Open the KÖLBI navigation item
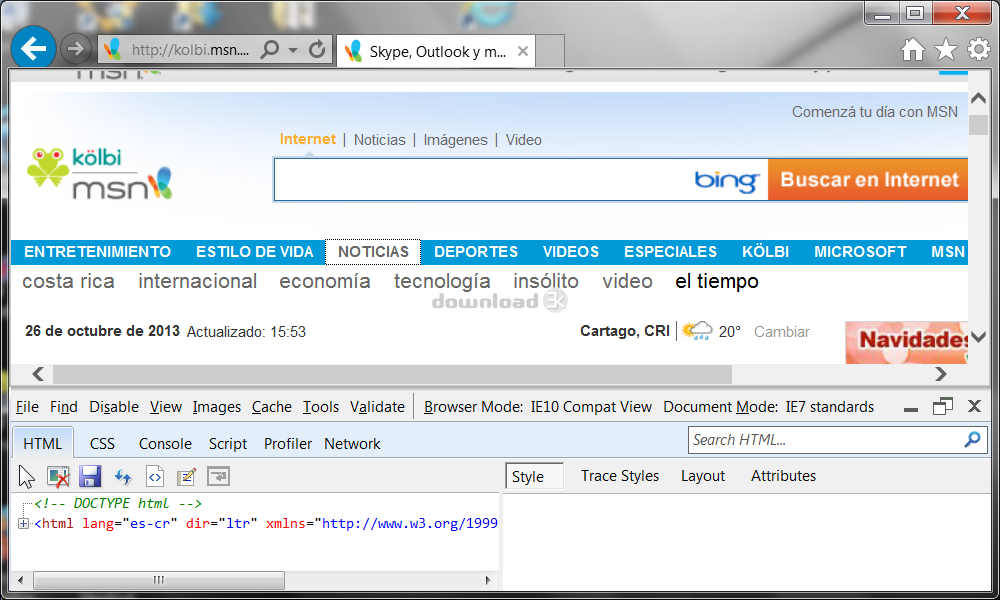 tap(765, 252)
